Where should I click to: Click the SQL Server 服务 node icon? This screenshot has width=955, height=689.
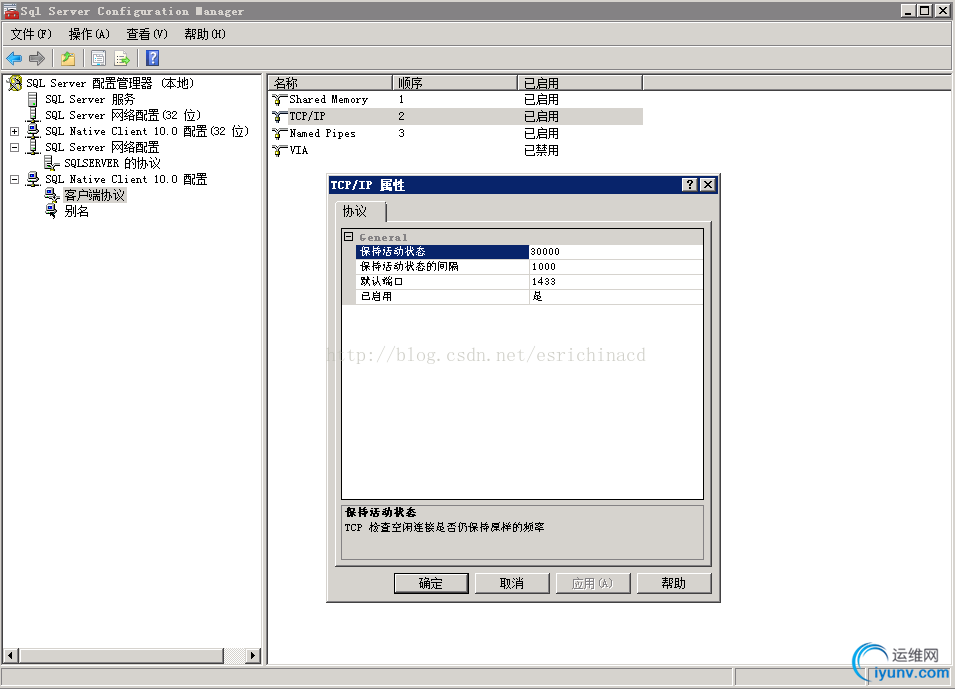tap(33, 99)
